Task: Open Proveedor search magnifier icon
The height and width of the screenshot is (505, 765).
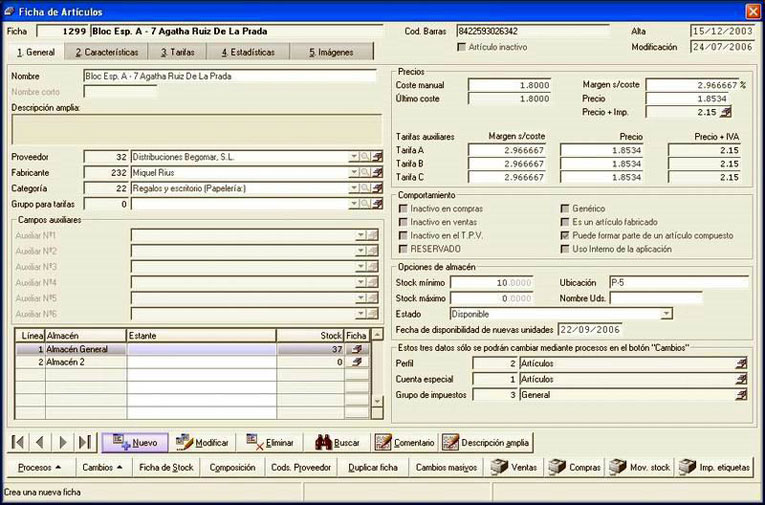Action: (365, 157)
